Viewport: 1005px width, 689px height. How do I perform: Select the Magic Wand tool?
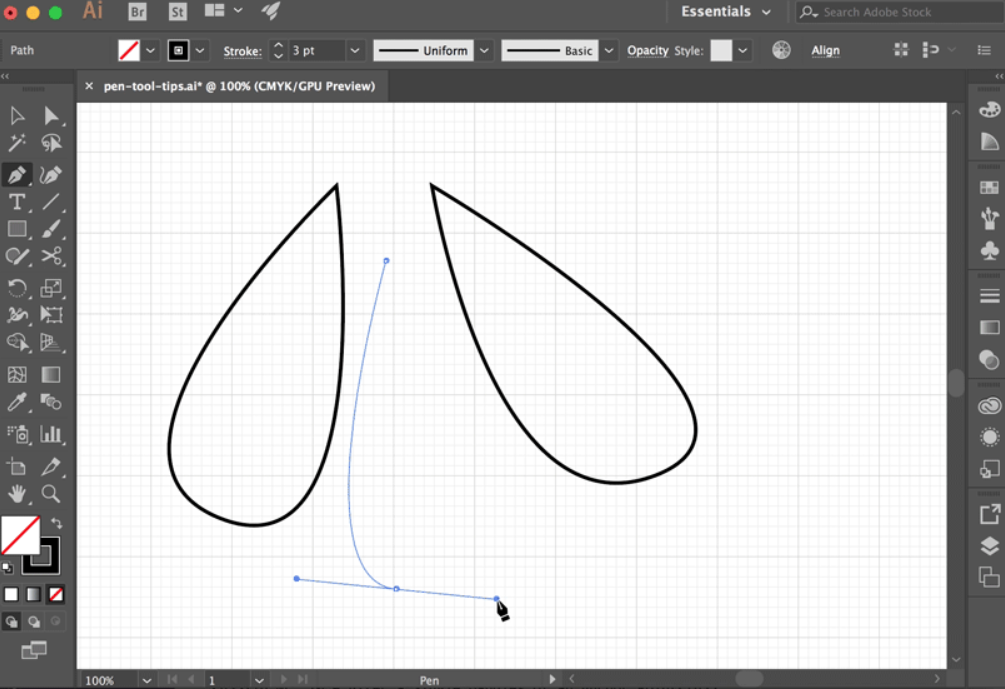point(17,144)
